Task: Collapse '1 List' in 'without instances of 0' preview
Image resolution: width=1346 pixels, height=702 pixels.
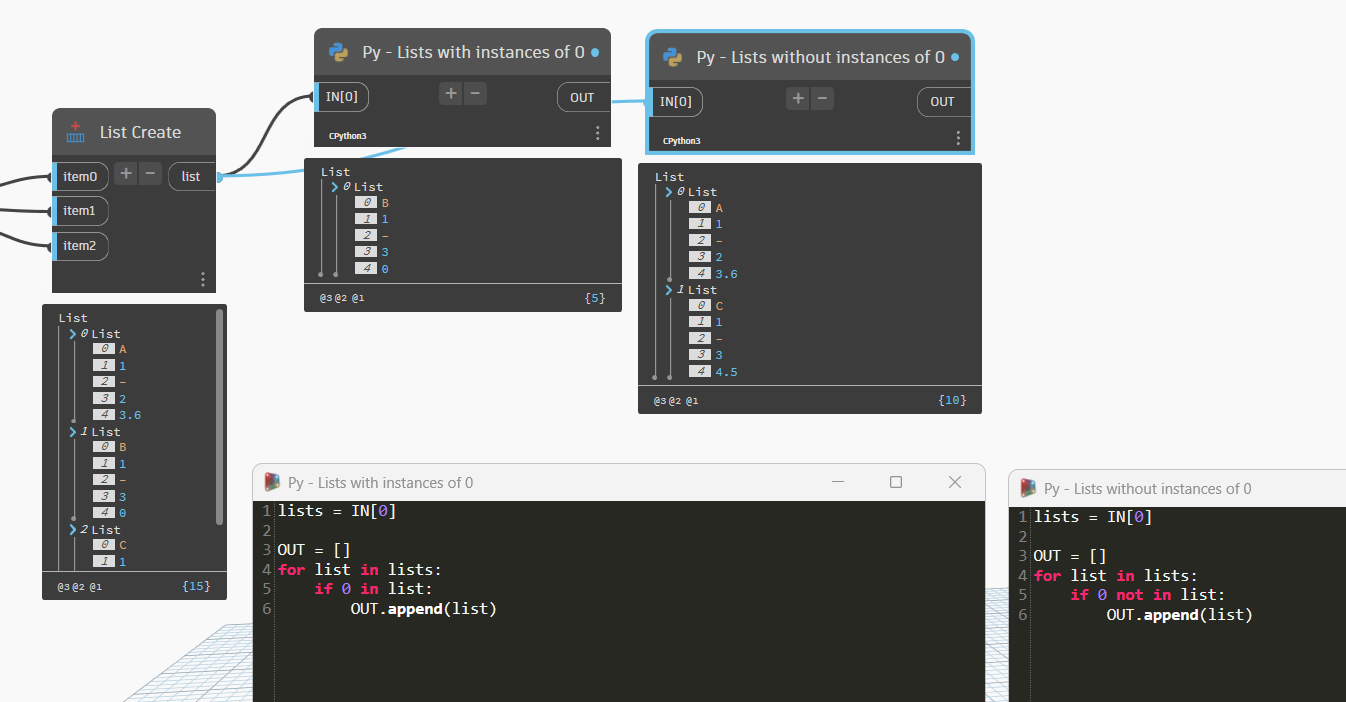Action: (x=669, y=290)
